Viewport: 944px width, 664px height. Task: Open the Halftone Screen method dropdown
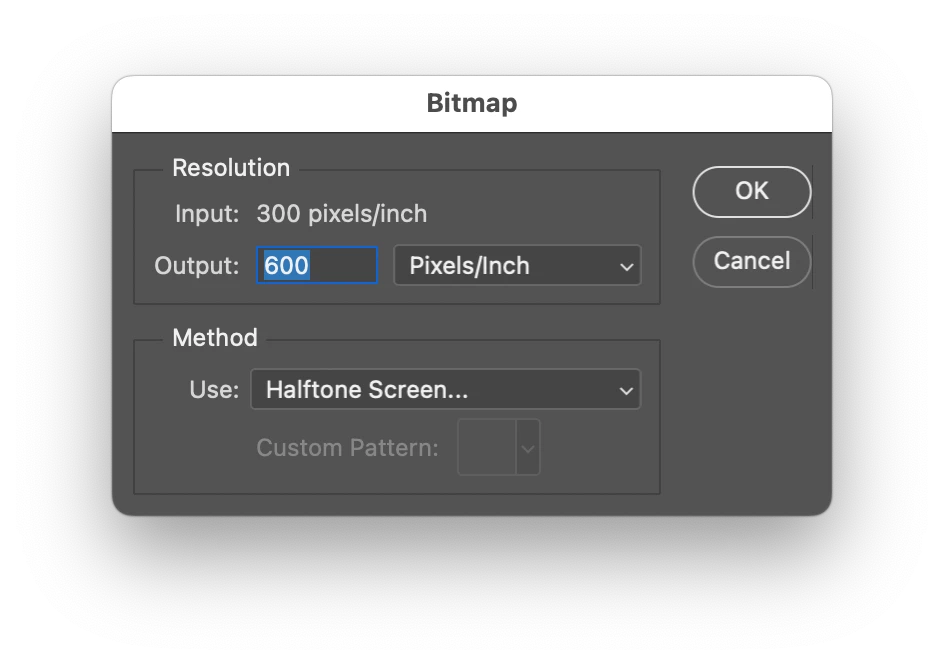click(x=446, y=389)
